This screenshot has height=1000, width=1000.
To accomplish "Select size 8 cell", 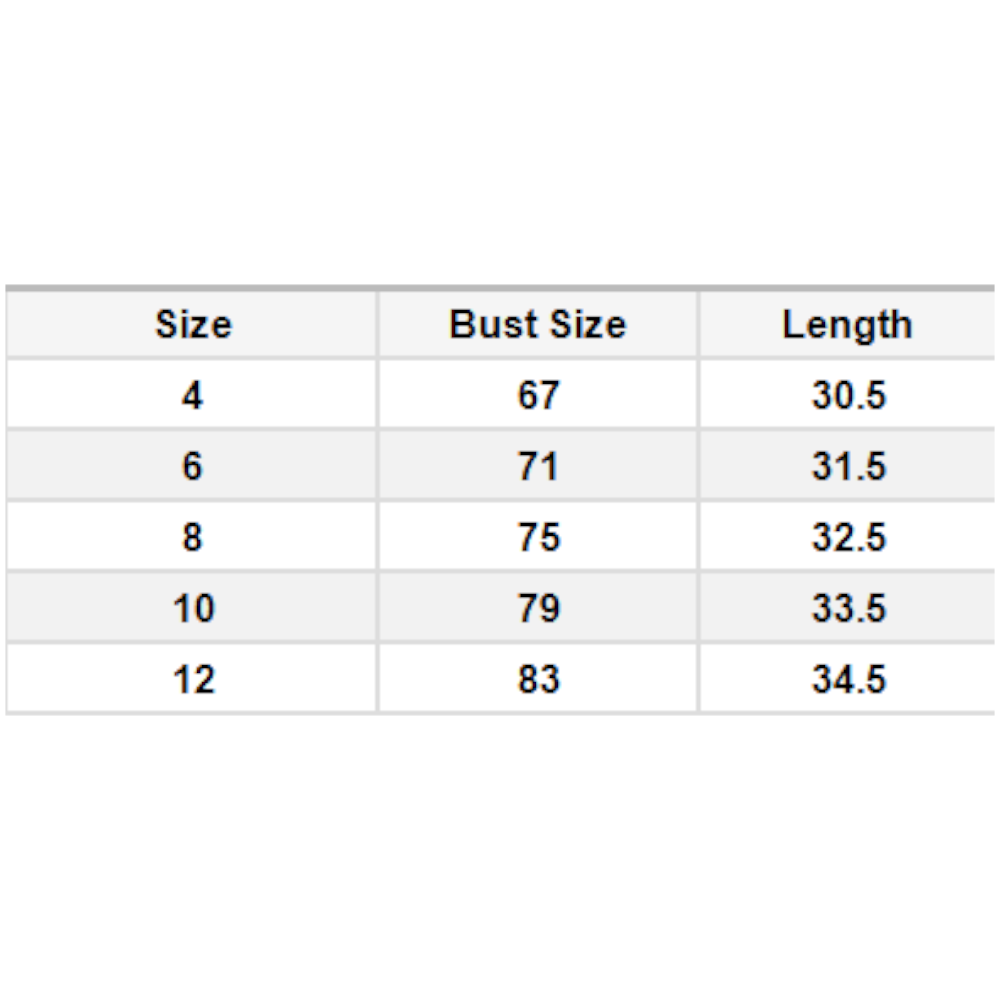I will (x=192, y=536).
